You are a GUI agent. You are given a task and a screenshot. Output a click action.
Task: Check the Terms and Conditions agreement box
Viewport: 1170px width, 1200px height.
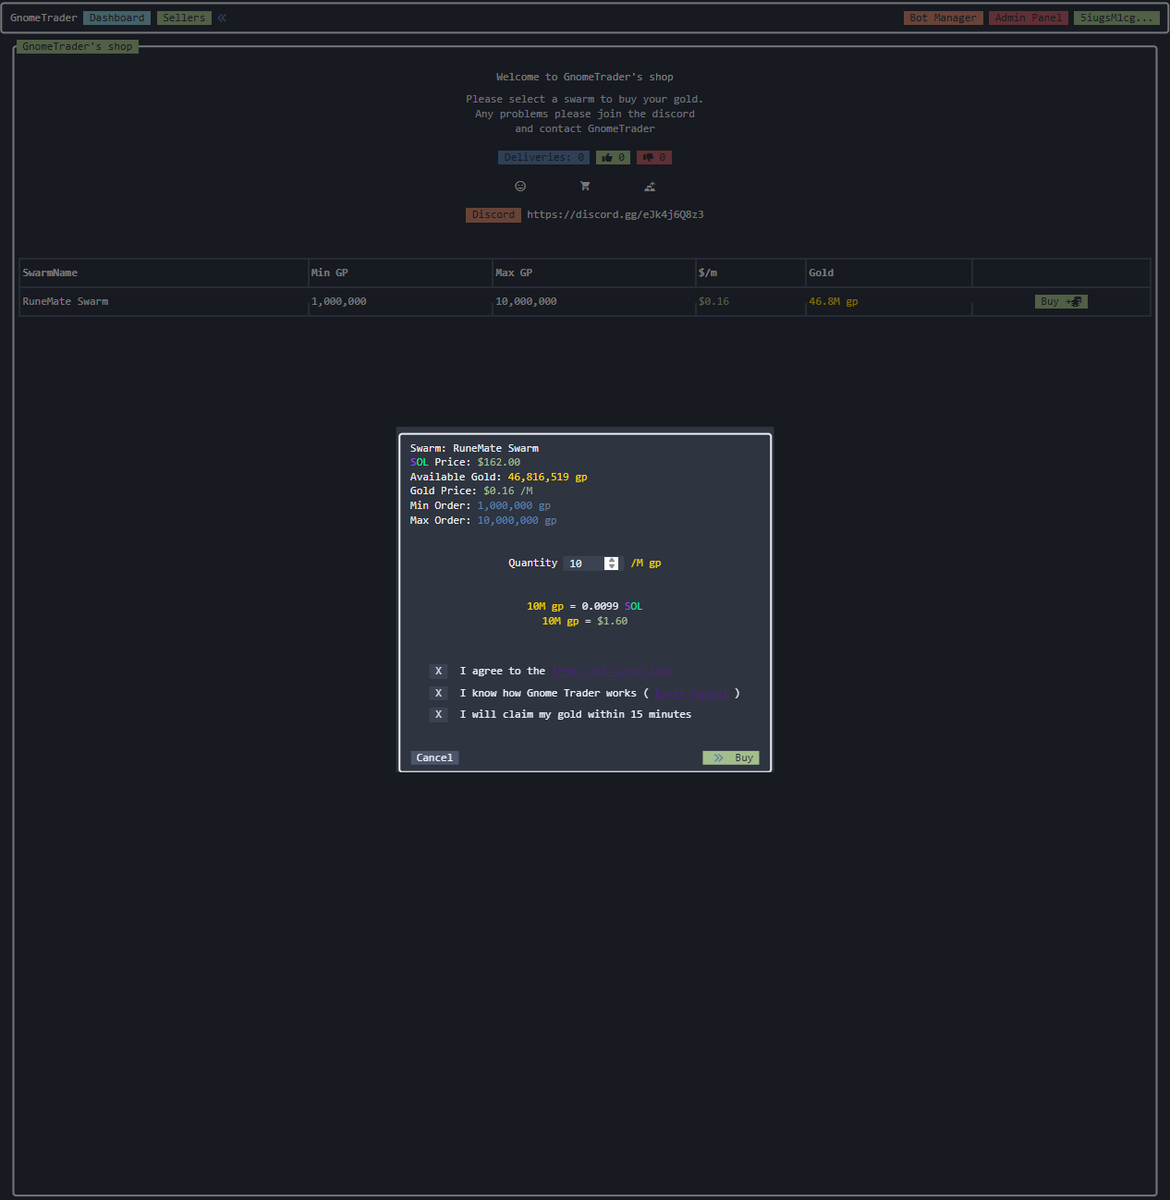tap(437, 671)
